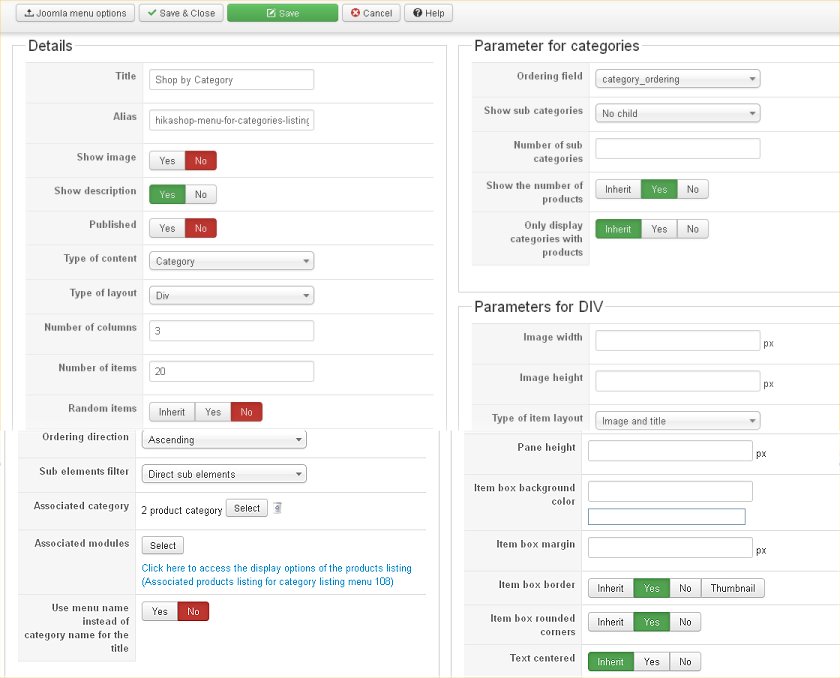Click Select next to Associated category

(x=247, y=508)
